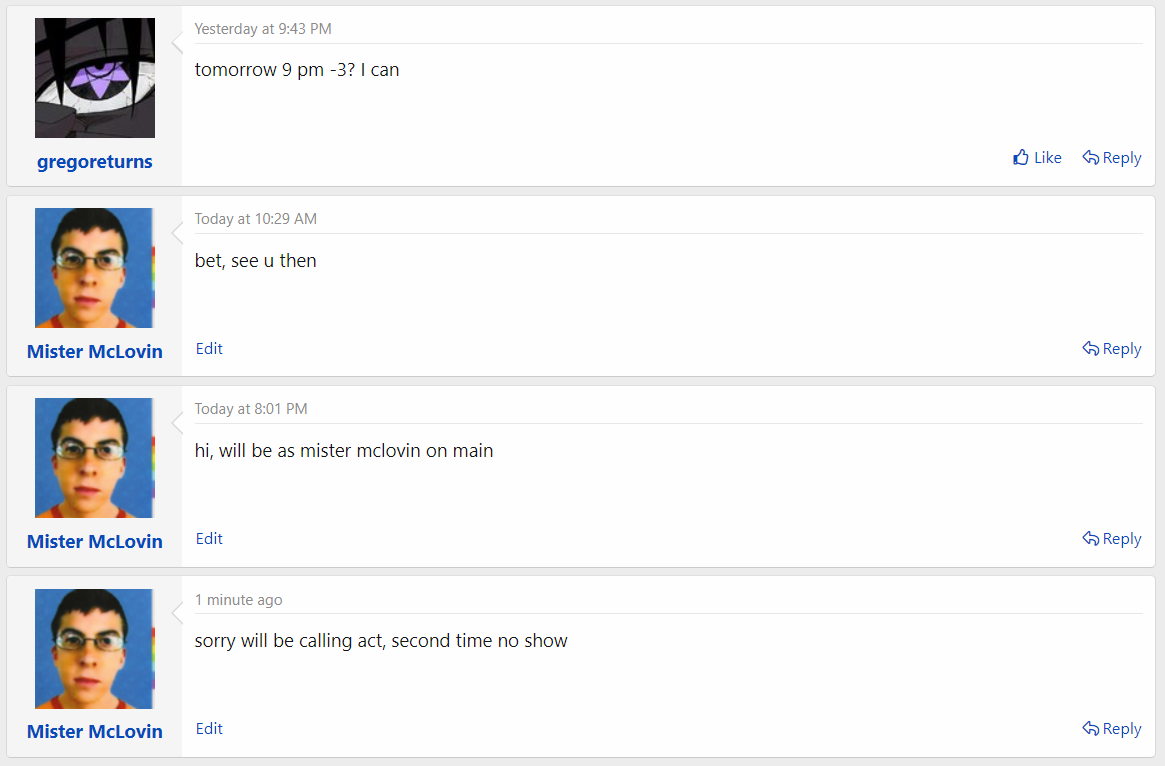Reply to the "will be as mister mclovin" post
1165x766 pixels.
[x=1112, y=539]
